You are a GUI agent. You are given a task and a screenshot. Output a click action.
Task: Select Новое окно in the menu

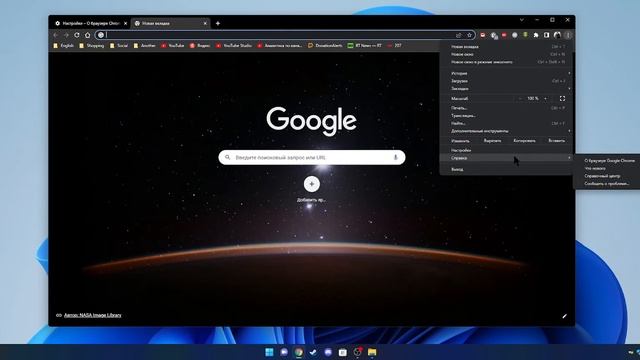point(506,54)
